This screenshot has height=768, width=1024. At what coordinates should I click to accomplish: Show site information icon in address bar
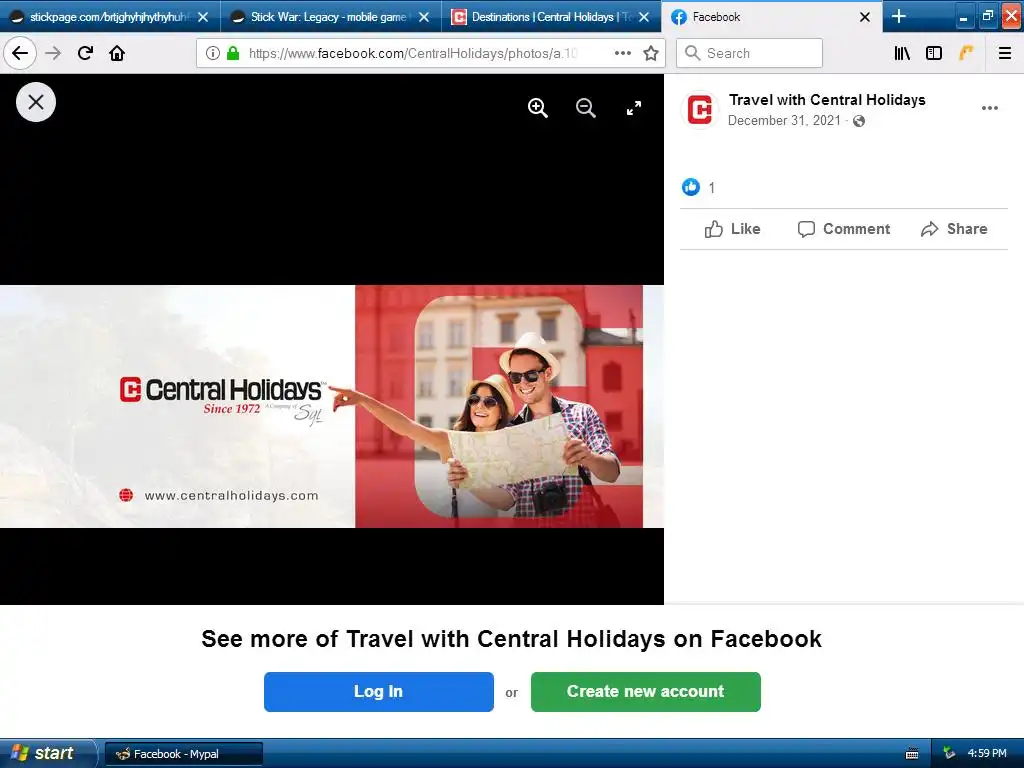[212, 53]
